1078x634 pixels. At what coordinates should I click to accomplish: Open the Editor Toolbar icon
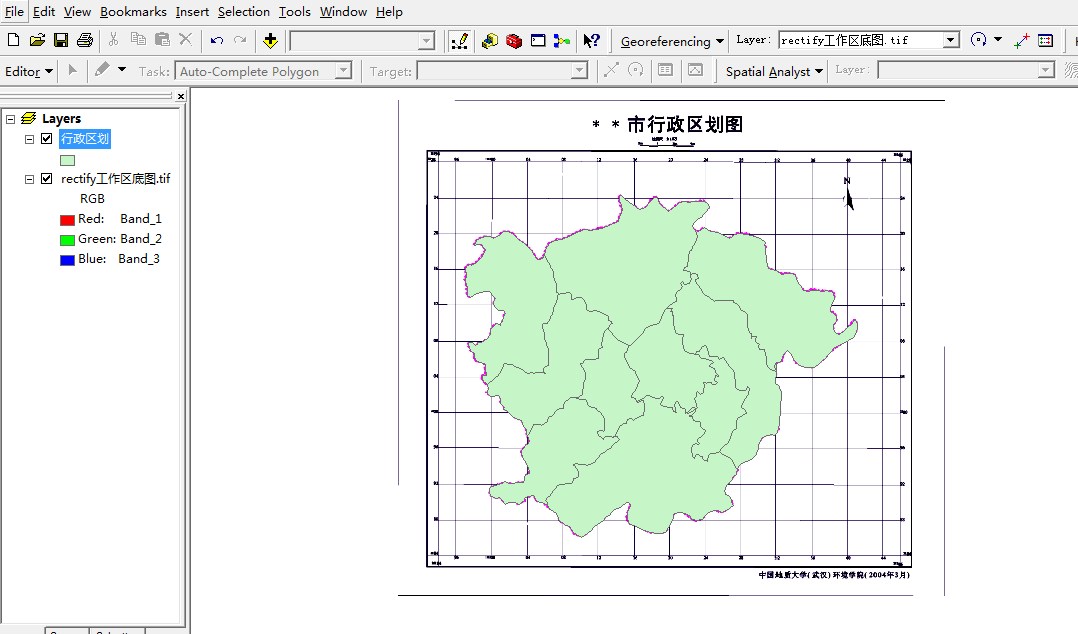[x=459, y=40]
